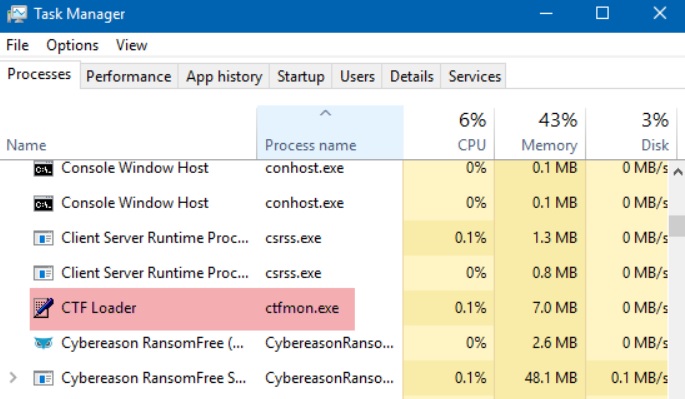Click the first Console Window Host icon
The width and height of the screenshot is (685, 399).
(43, 169)
